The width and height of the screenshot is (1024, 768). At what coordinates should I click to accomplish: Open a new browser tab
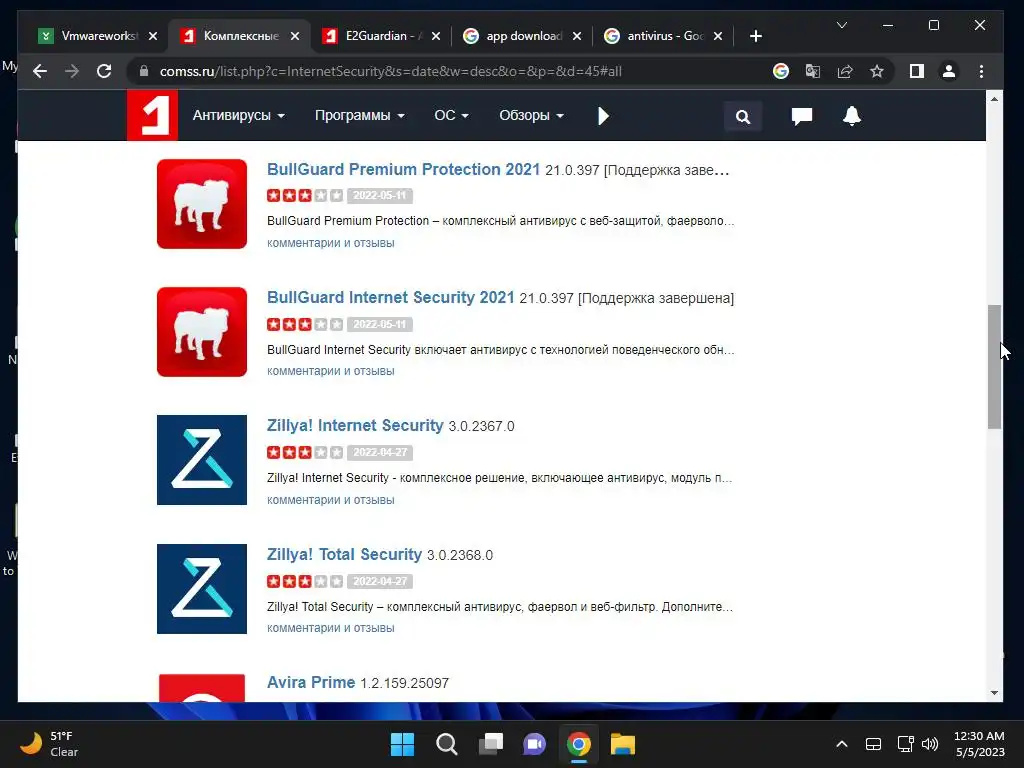tap(756, 36)
